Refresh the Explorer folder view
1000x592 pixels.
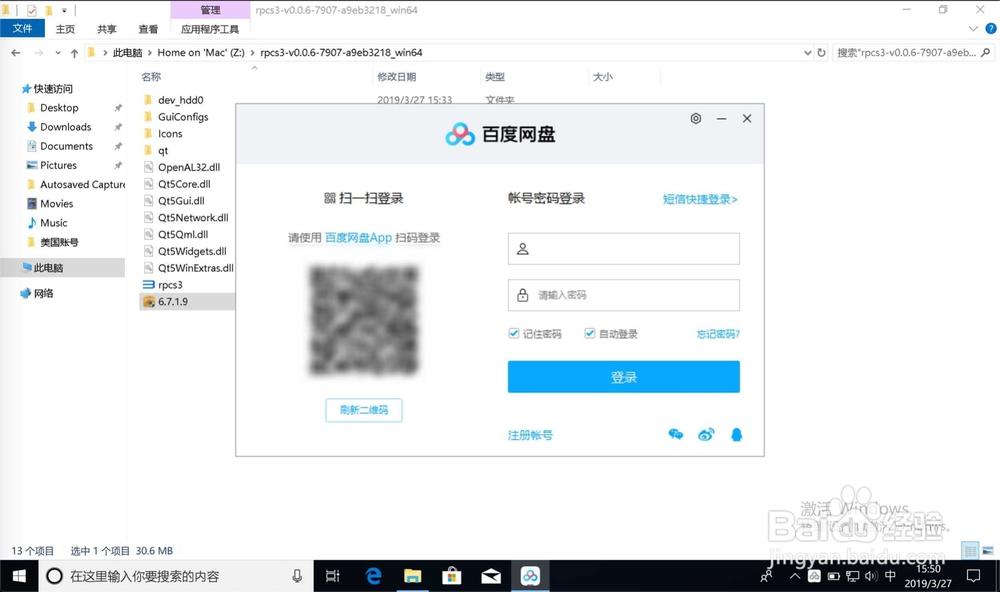point(821,53)
